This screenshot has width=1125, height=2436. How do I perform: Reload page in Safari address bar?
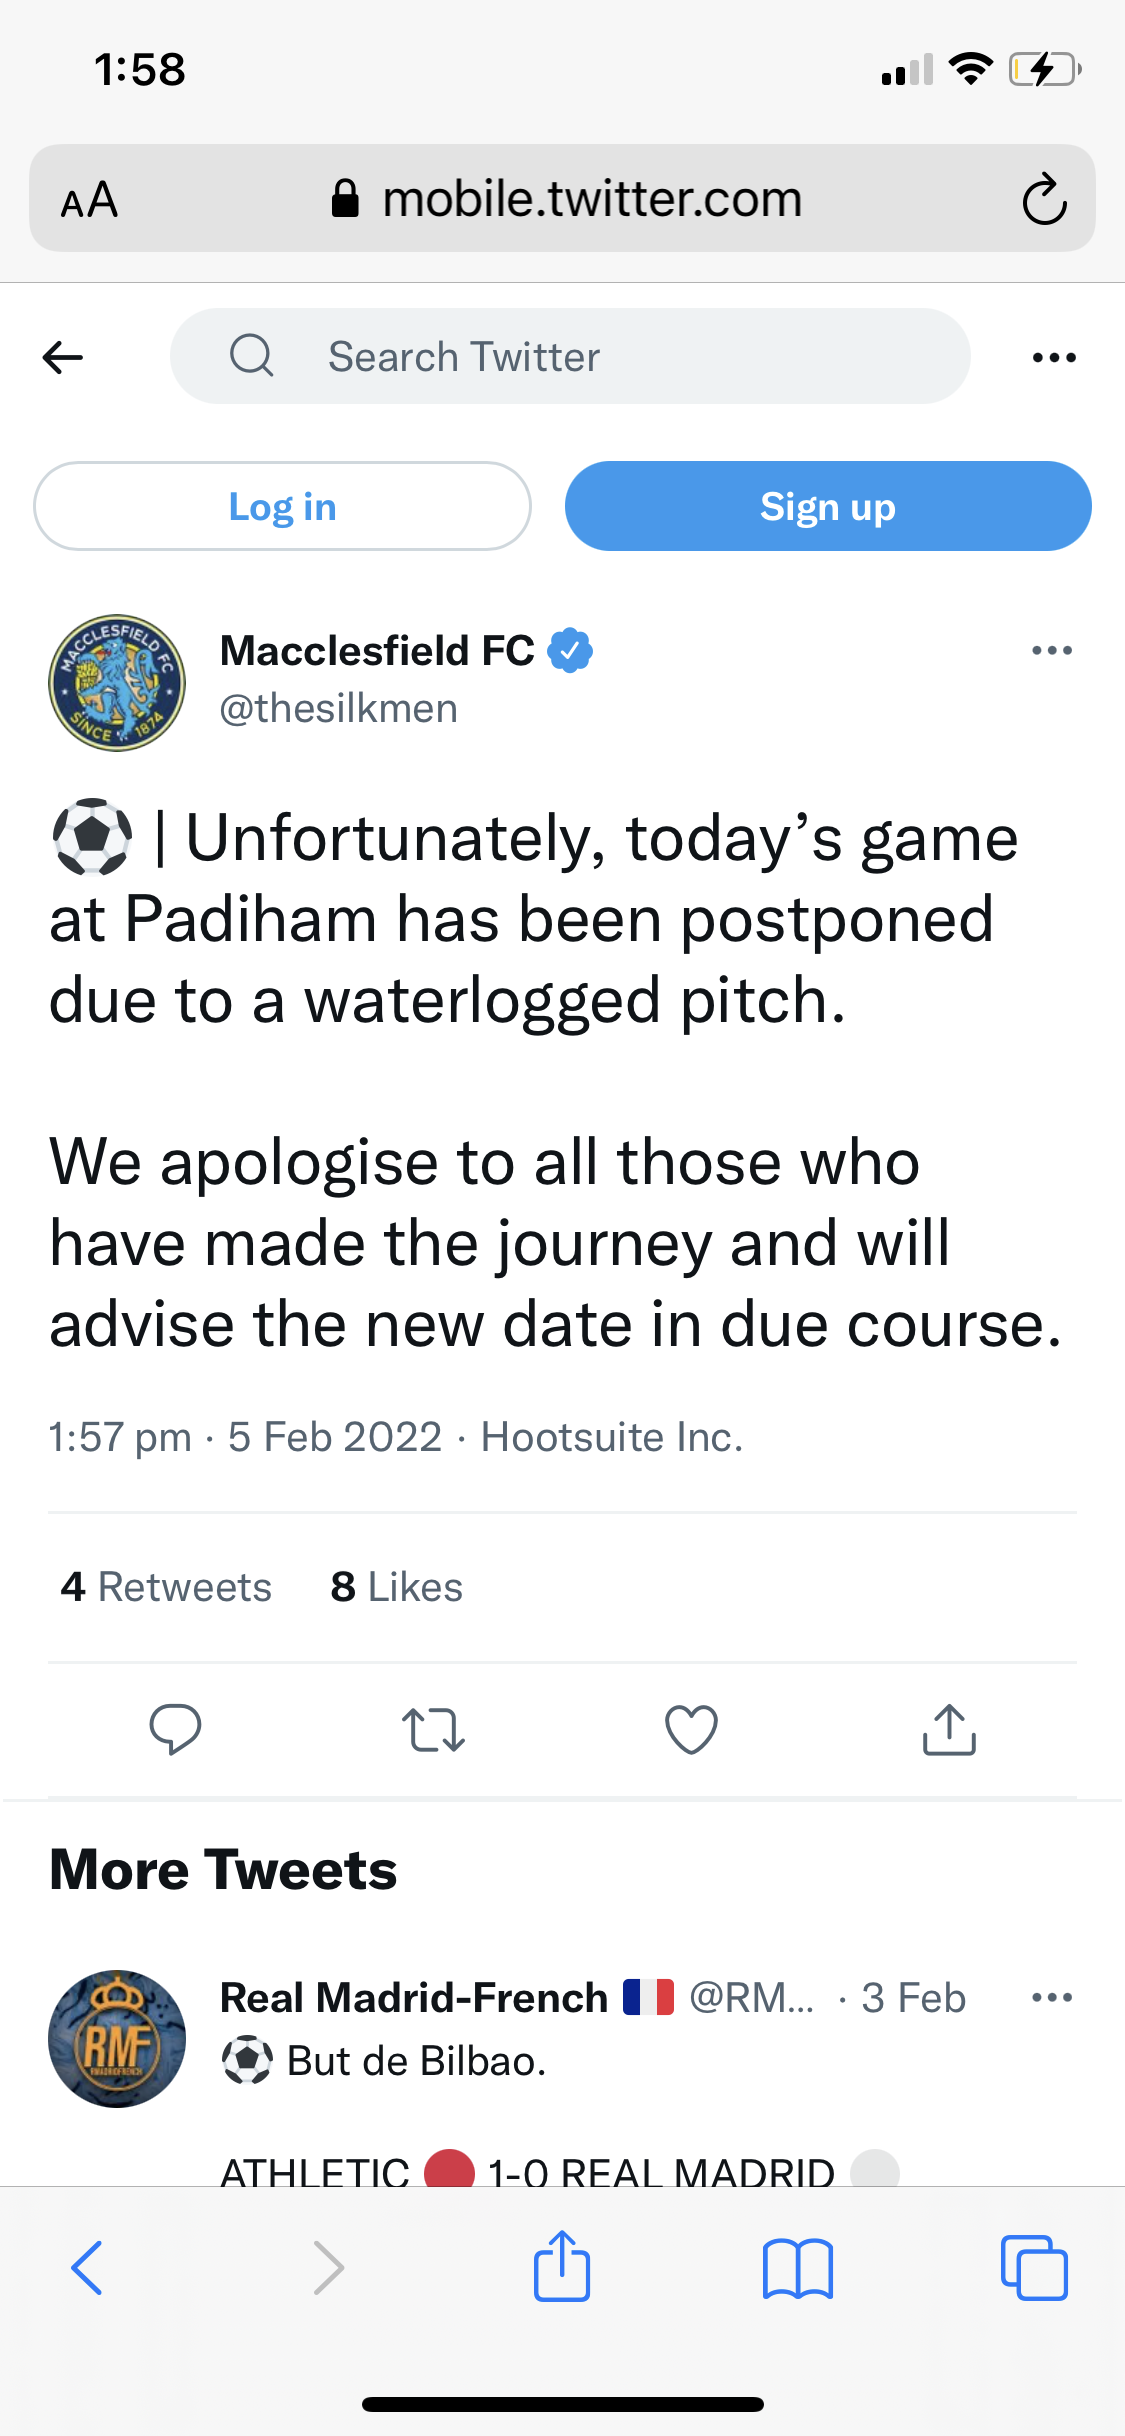point(1044,199)
